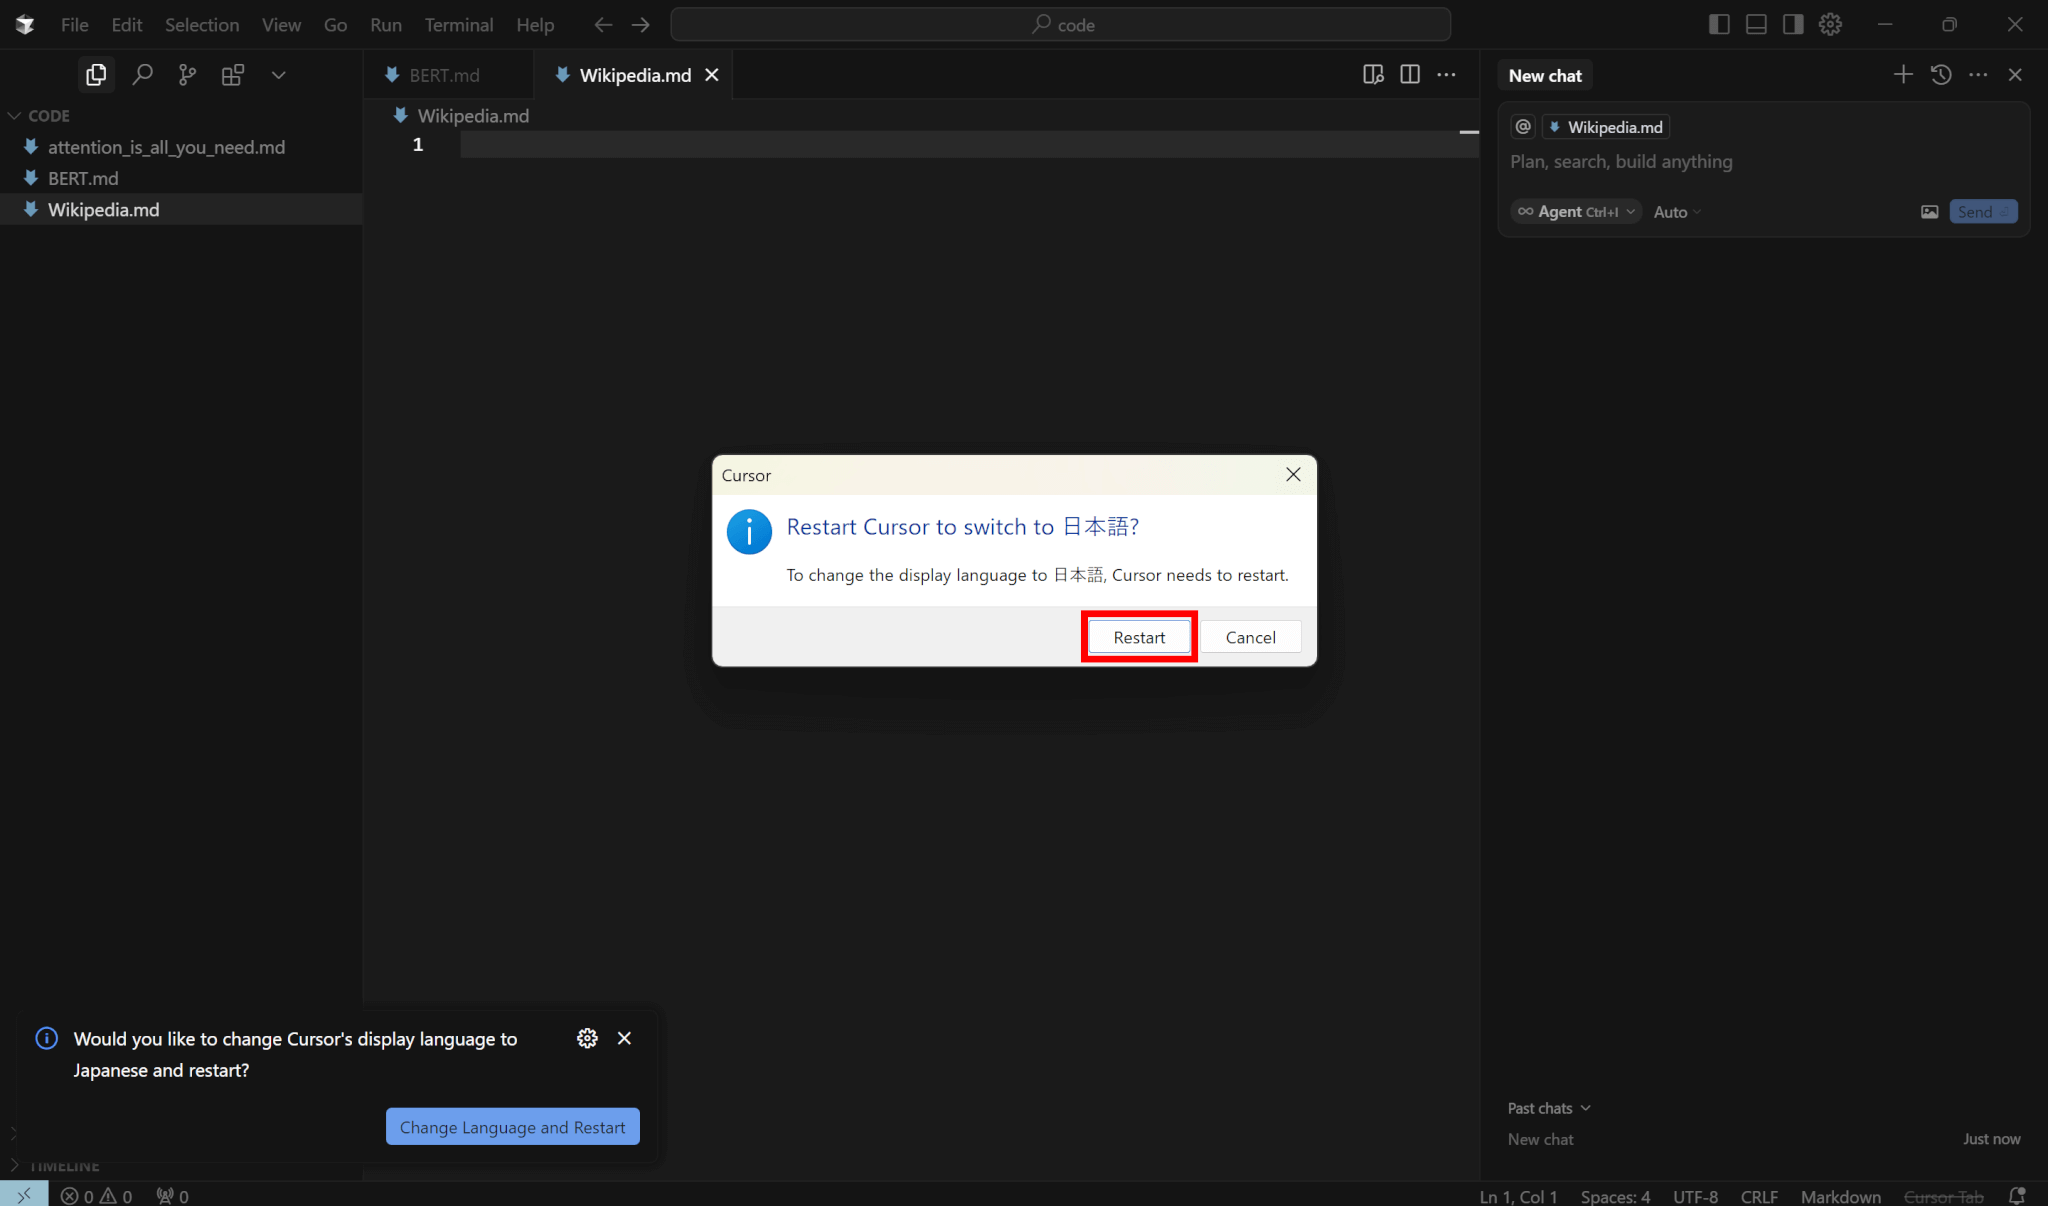Open markdown preview to the side
The height and width of the screenshot is (1206, 2048).
coord(1373,75)
